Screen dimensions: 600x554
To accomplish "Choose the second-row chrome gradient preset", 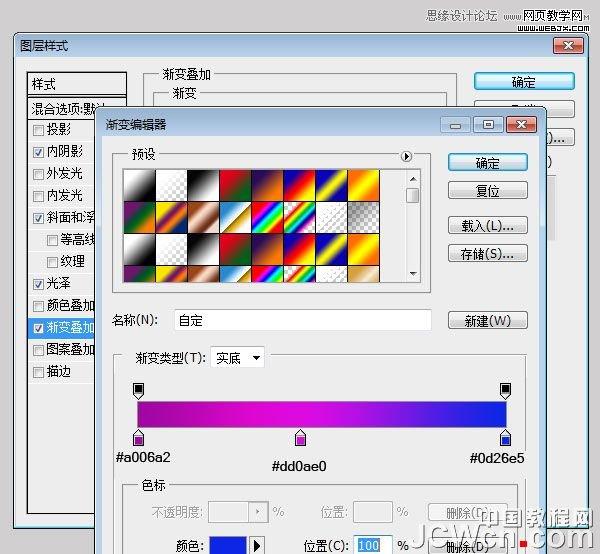I will pos(235,217).
